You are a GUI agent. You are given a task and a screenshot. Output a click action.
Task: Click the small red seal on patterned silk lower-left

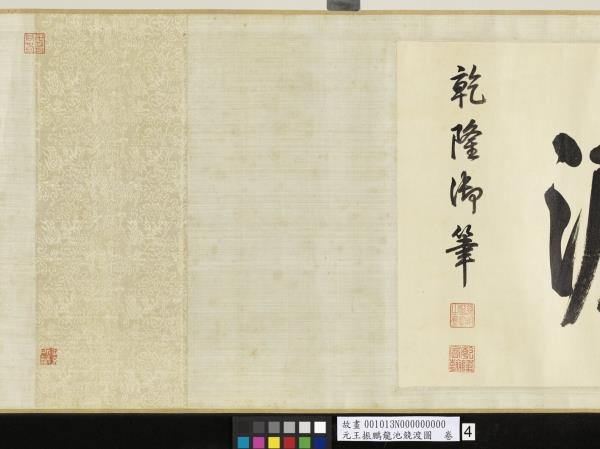point(48,356)
